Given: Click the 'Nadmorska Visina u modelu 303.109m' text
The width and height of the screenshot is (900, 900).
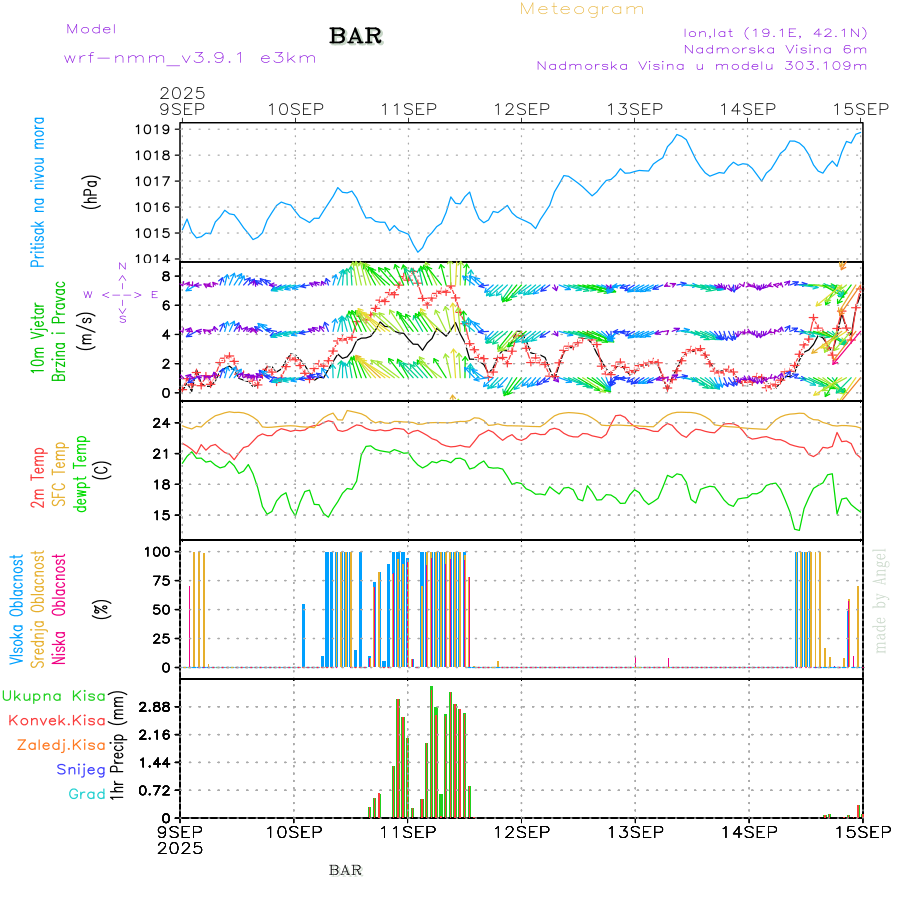Looking at the screenshot, I should [701, 66].
